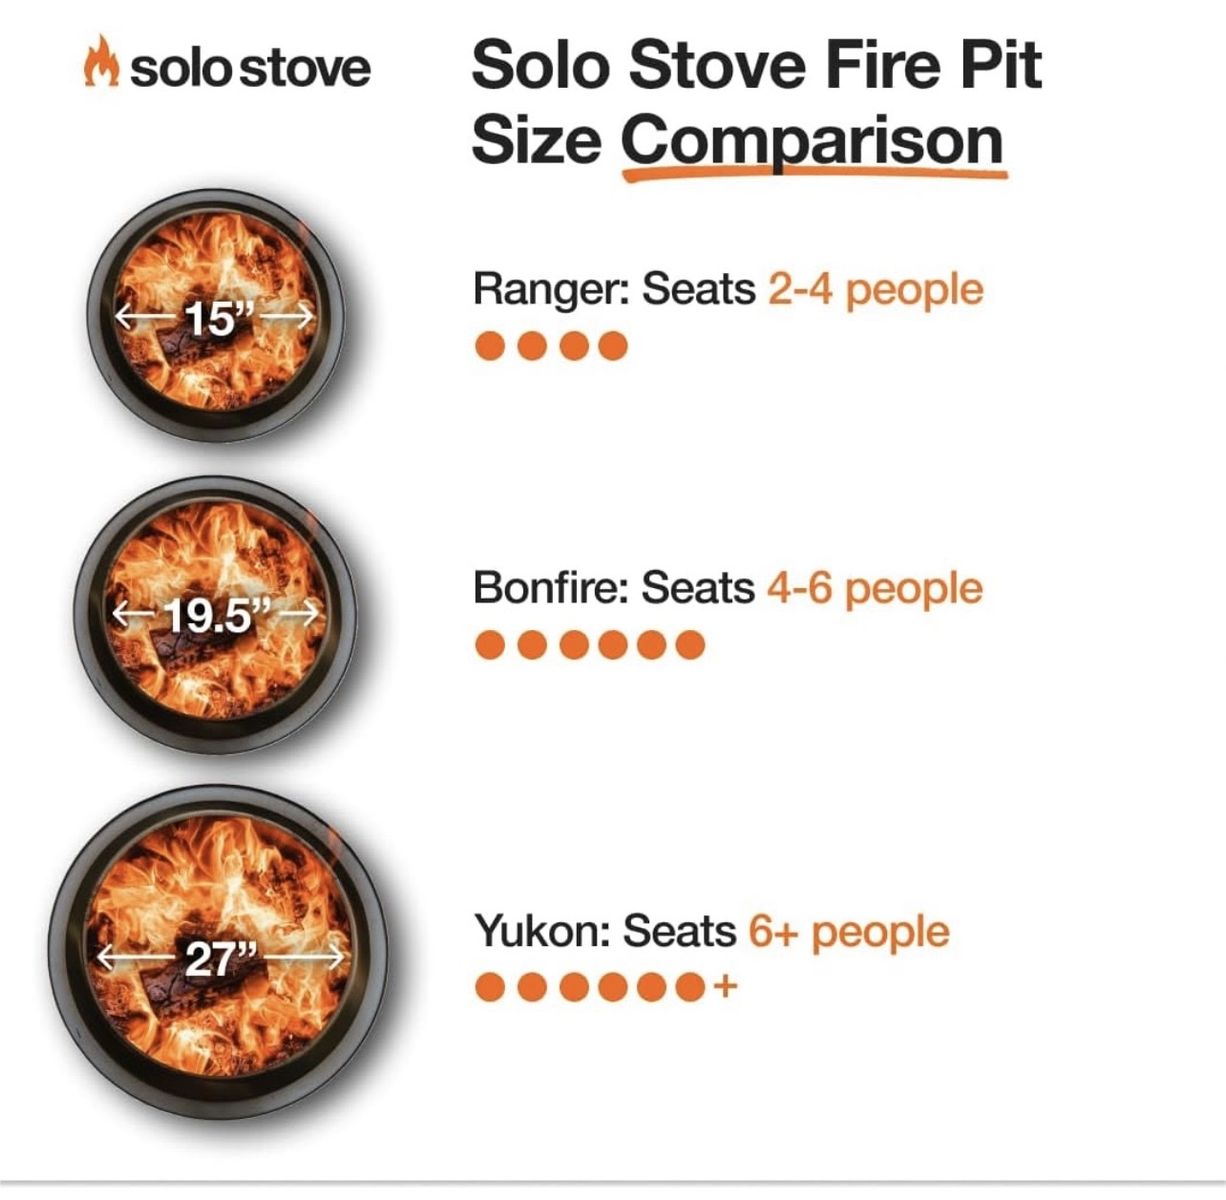This screenshot has height=1200, width=1226.
Task: Click the first orange dot under Ranger
Action: [x=490, y=346]
